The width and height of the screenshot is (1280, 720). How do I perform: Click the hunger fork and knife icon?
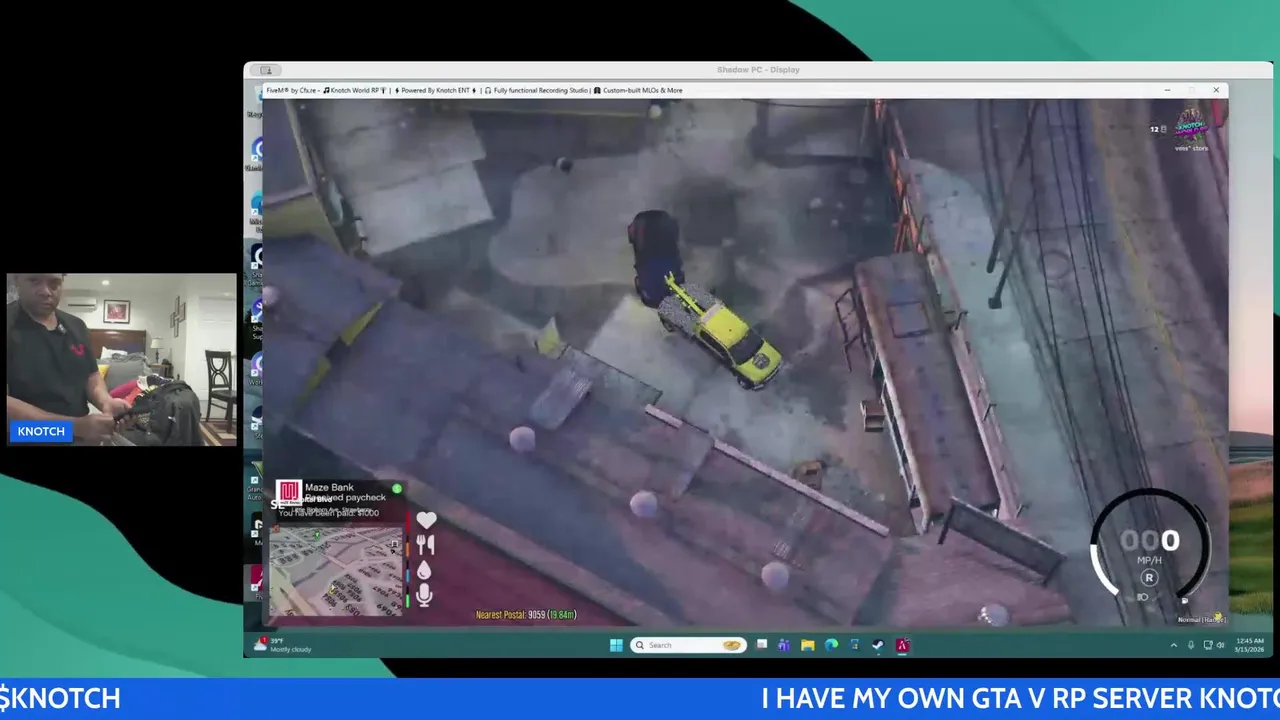[425, 545]
